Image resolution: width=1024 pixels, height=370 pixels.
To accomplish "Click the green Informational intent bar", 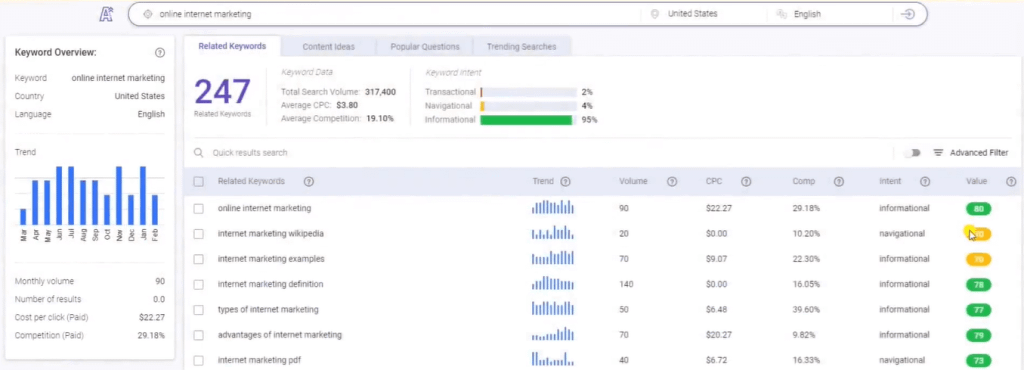I will (526, 120).
